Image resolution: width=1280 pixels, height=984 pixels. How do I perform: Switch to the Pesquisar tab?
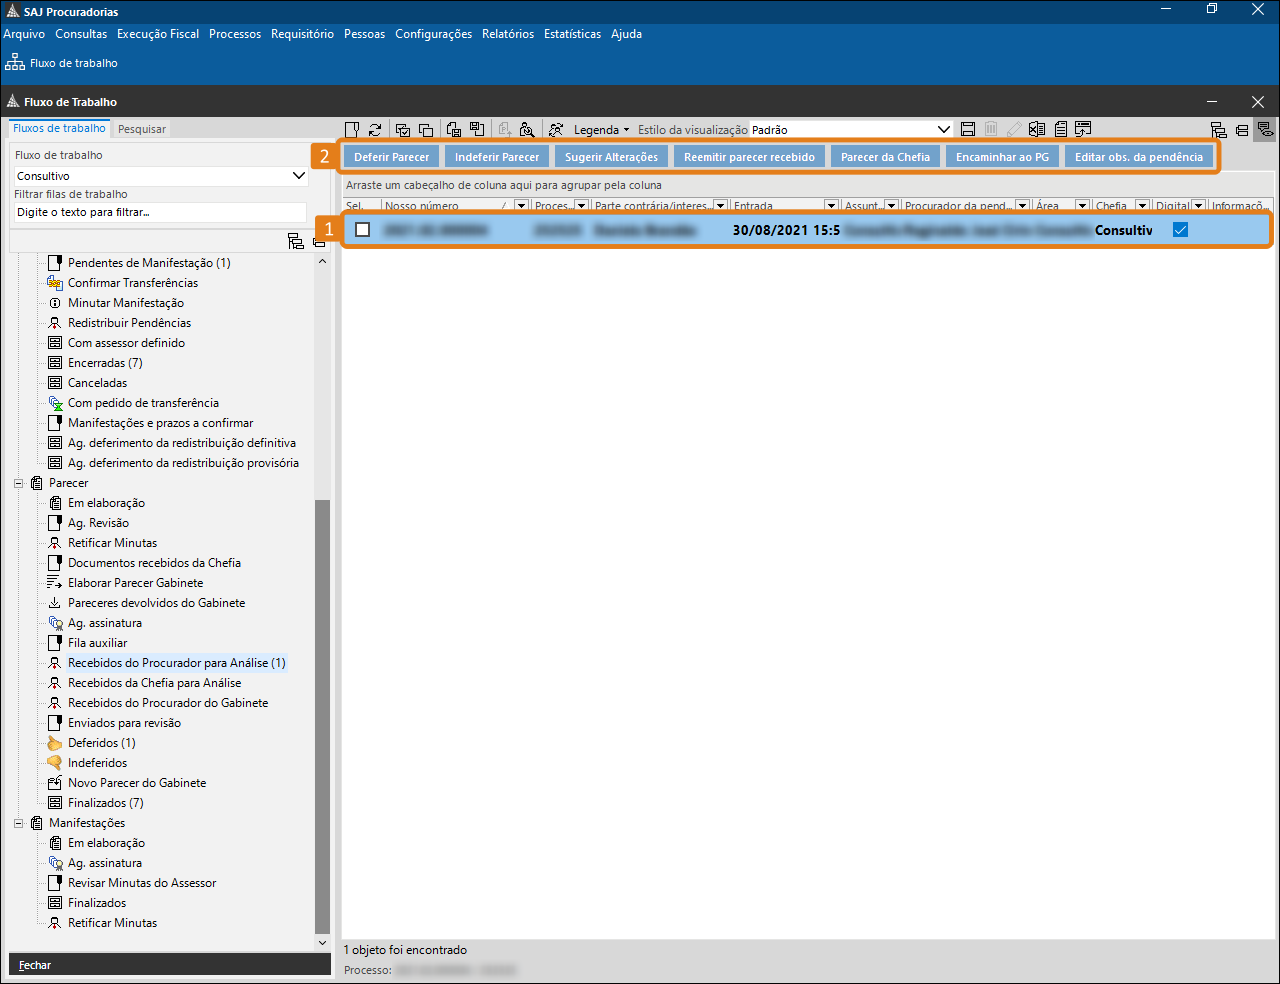(x=142, y=129)
